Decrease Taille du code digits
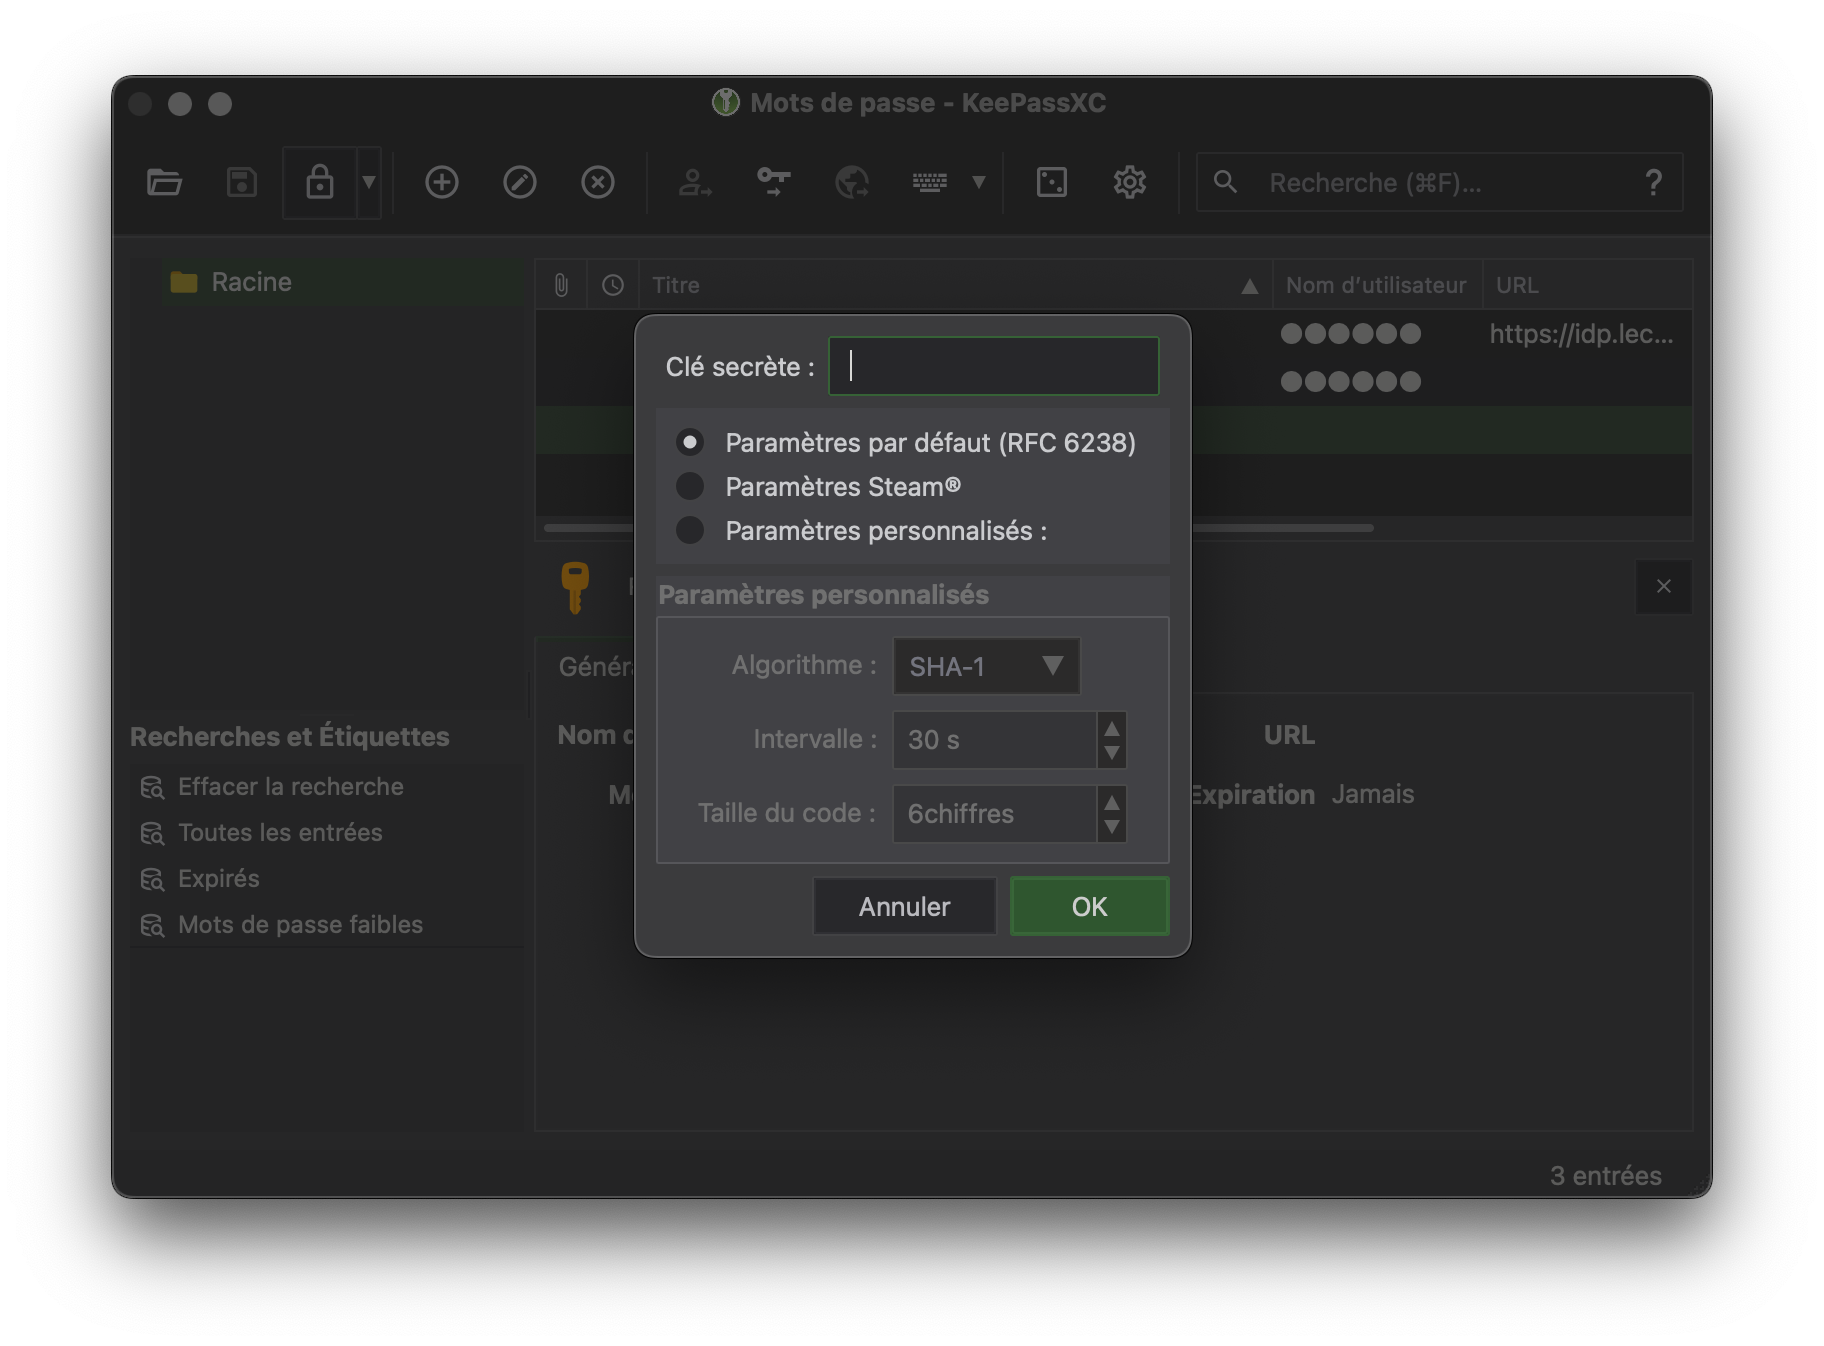The height and width of the screenshot is (1346, 1824). [1111, 827]
